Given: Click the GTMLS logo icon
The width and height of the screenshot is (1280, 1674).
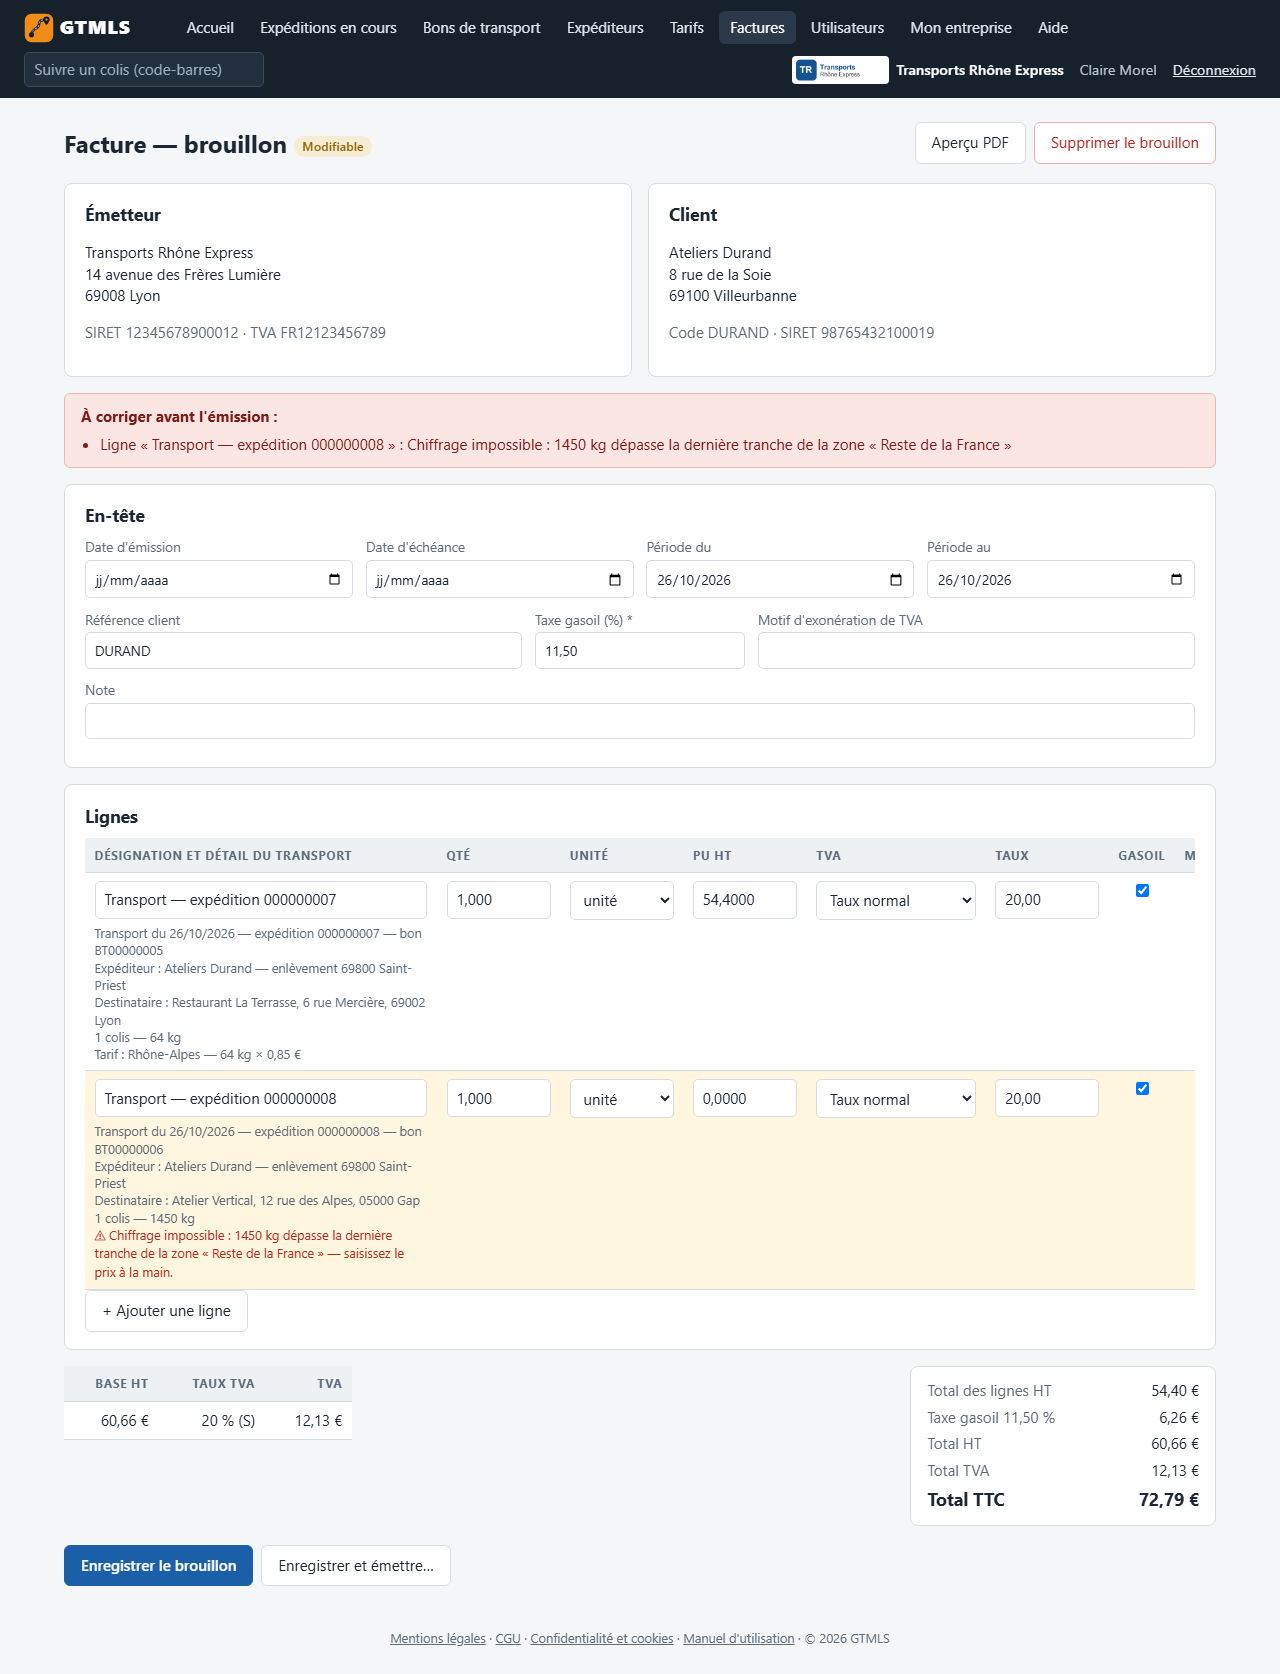Looking at the screenshot, I should coord(39,28).
